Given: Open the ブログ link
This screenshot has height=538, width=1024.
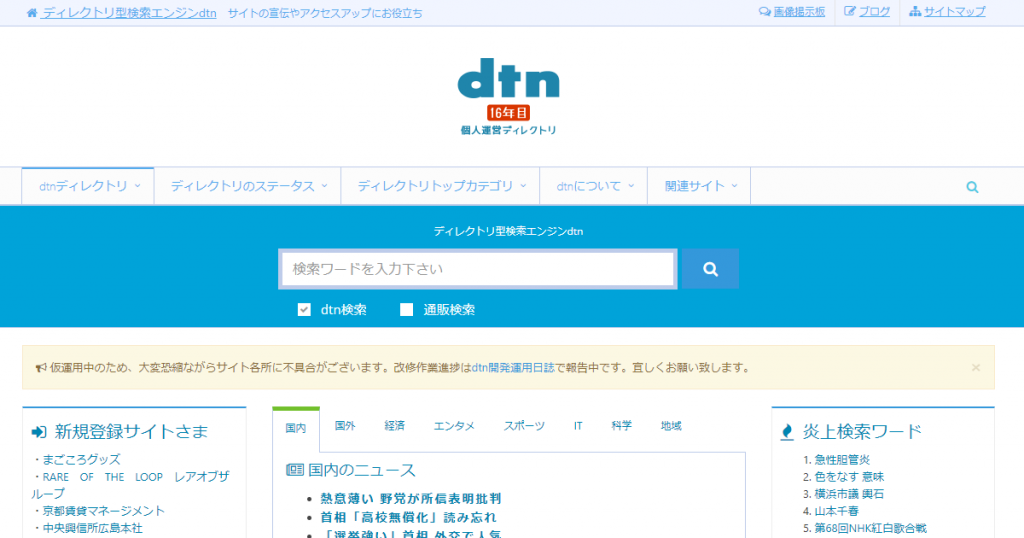Looking at the screenshot, I should [x=867, y=12].
